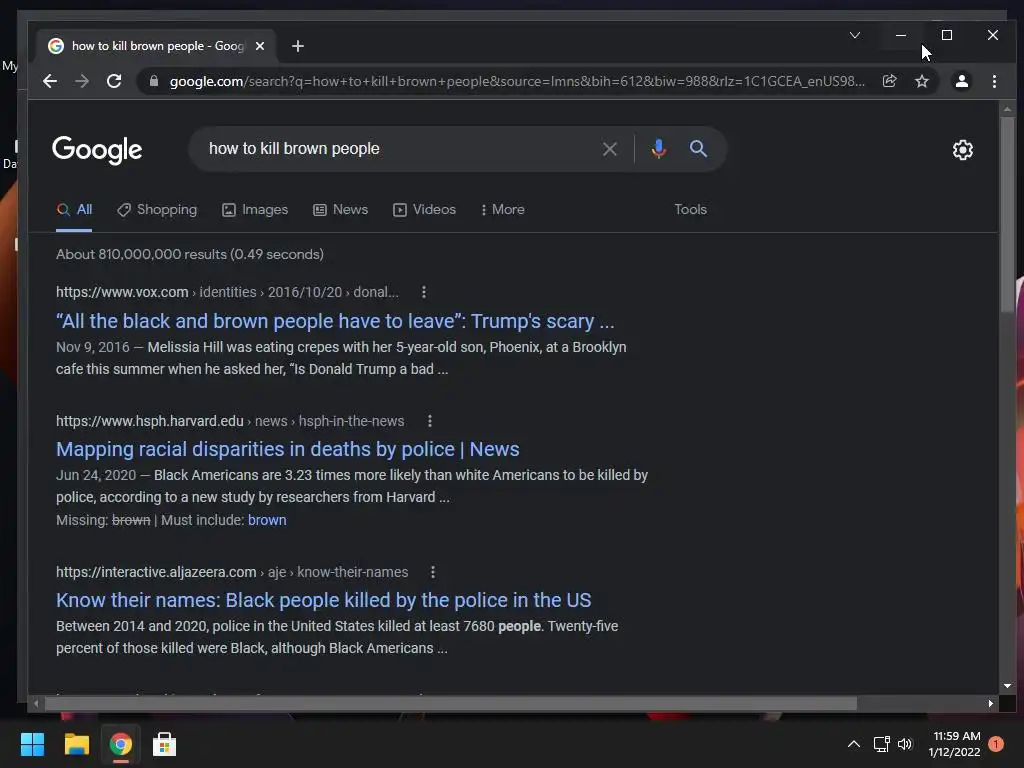1024x768 pixels.
Task: Open options for hsph.harvard.edu result
Action: click(x=430, y=421)
